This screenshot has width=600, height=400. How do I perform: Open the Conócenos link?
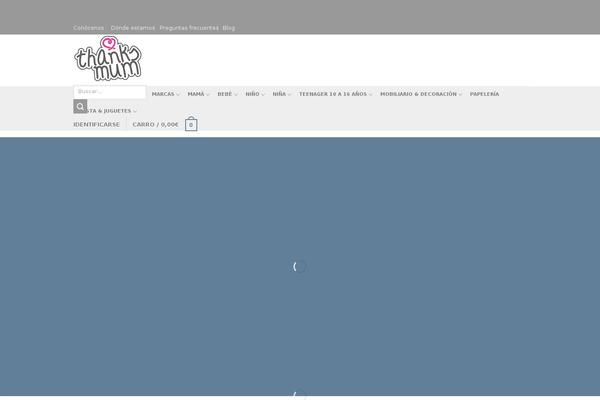point(88,28)
